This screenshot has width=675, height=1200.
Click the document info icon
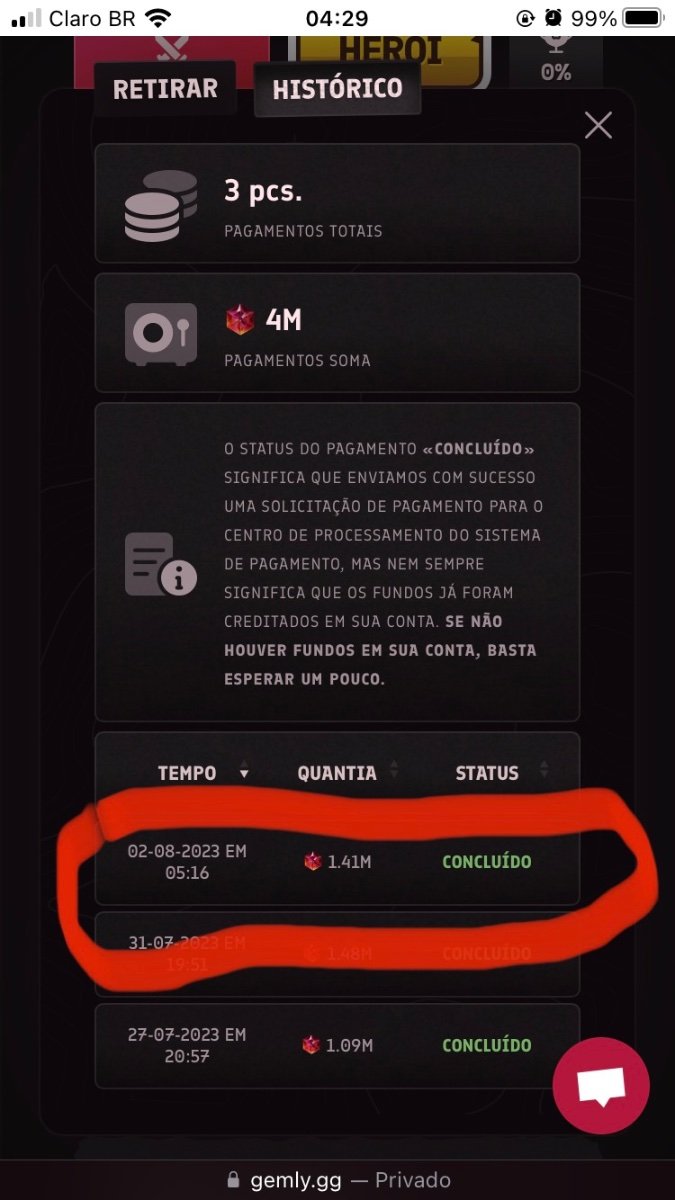pyautogui.click(x=160, y=564)
